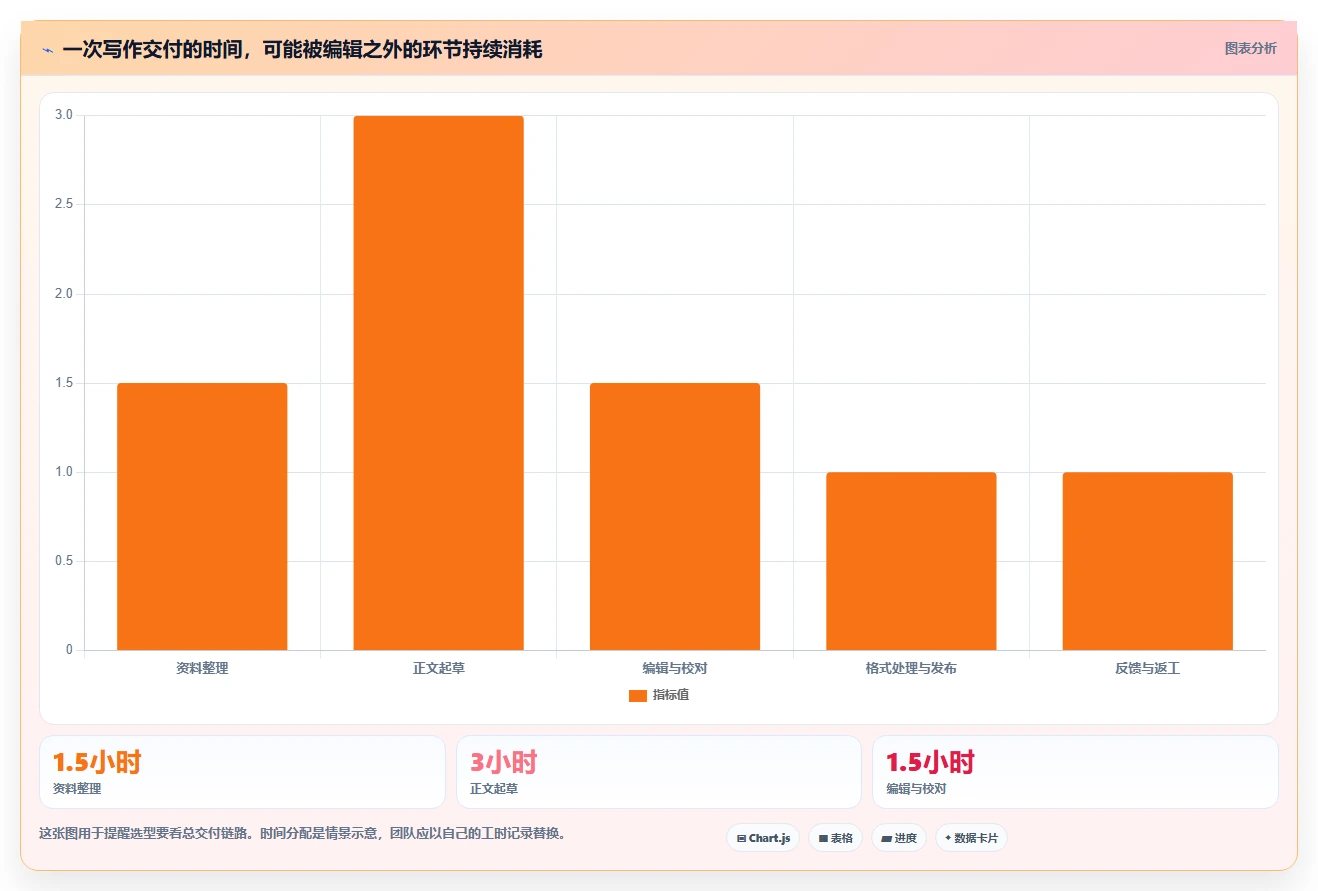Click the 0.5 y-axis tick label
Screen dimensions: 1318x891
(64, 561)
